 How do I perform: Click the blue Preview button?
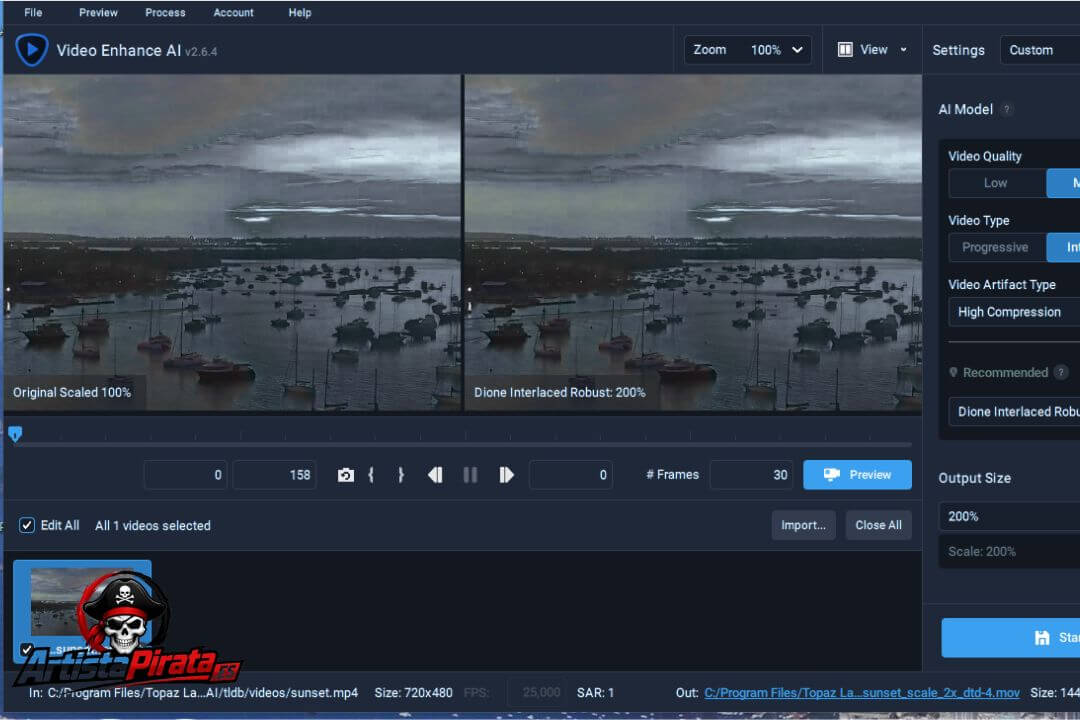click(x=858, y=475)
